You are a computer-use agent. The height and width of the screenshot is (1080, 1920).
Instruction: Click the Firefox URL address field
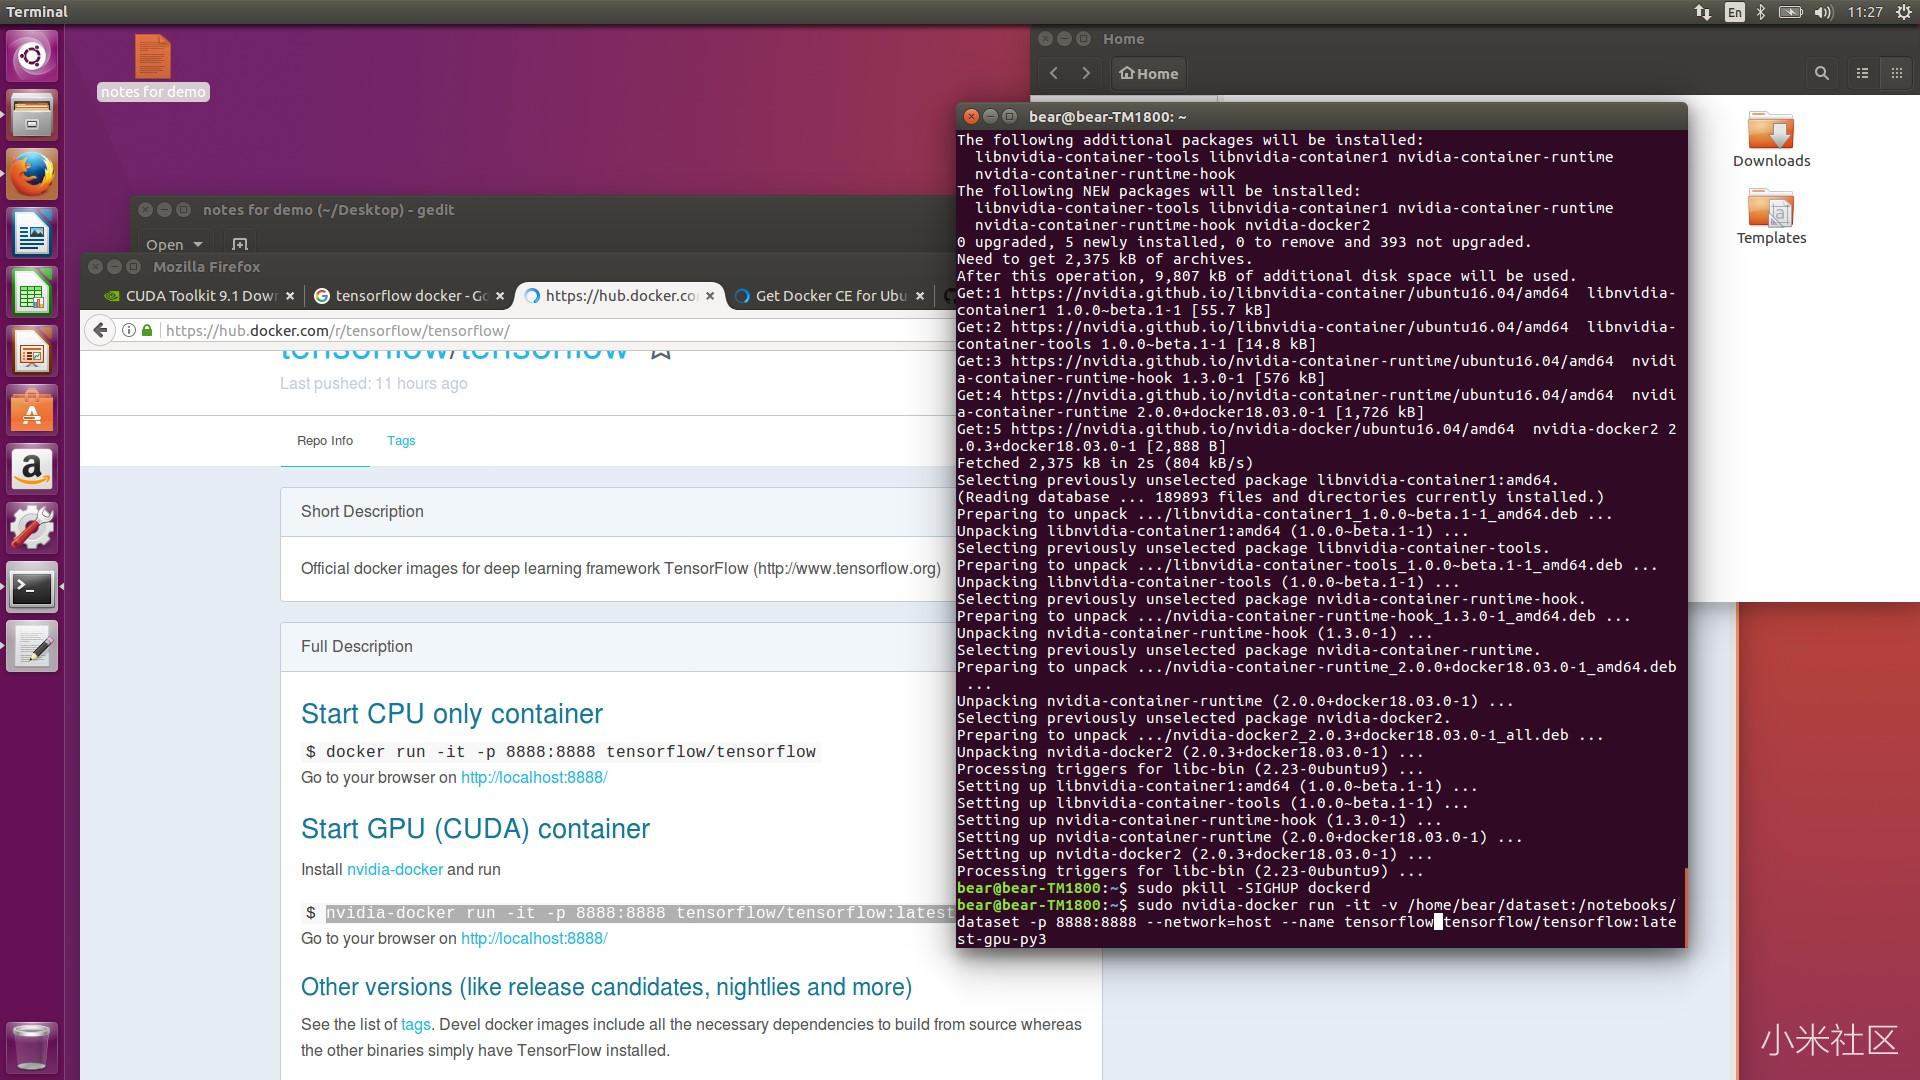click(x=555, y=330)
